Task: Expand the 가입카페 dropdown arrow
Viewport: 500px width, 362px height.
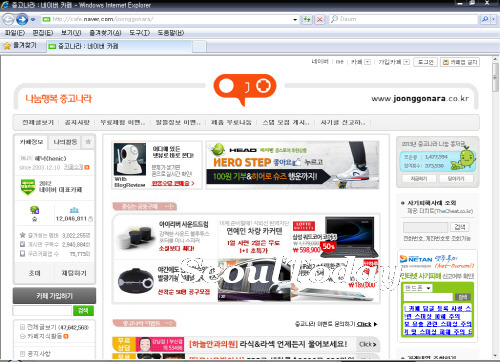Action: click(406, 62)
